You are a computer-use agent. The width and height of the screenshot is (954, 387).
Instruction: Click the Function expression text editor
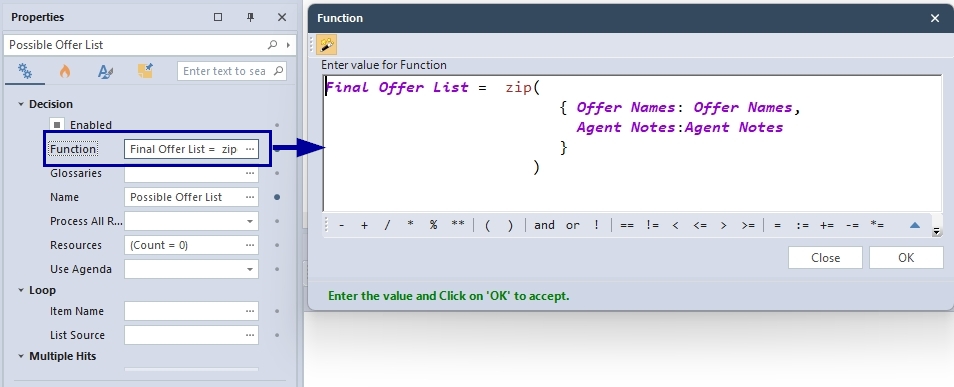(x=632, y=143)
